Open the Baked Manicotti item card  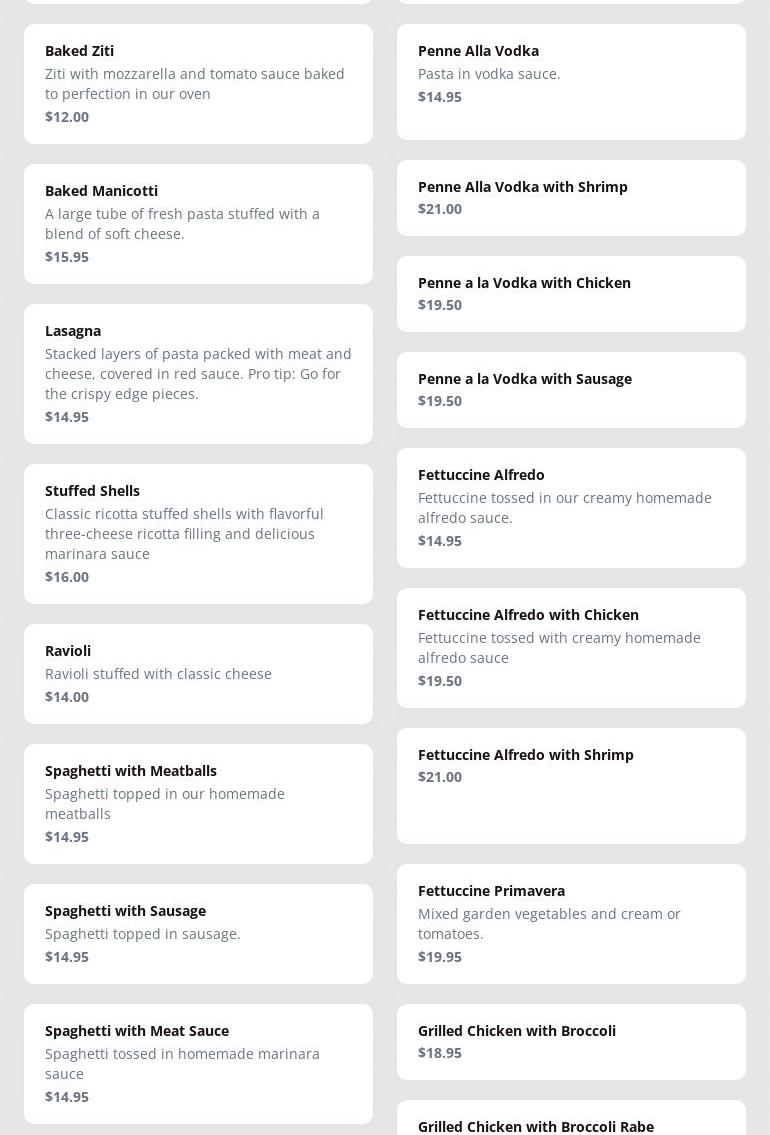tap(198, 223)
